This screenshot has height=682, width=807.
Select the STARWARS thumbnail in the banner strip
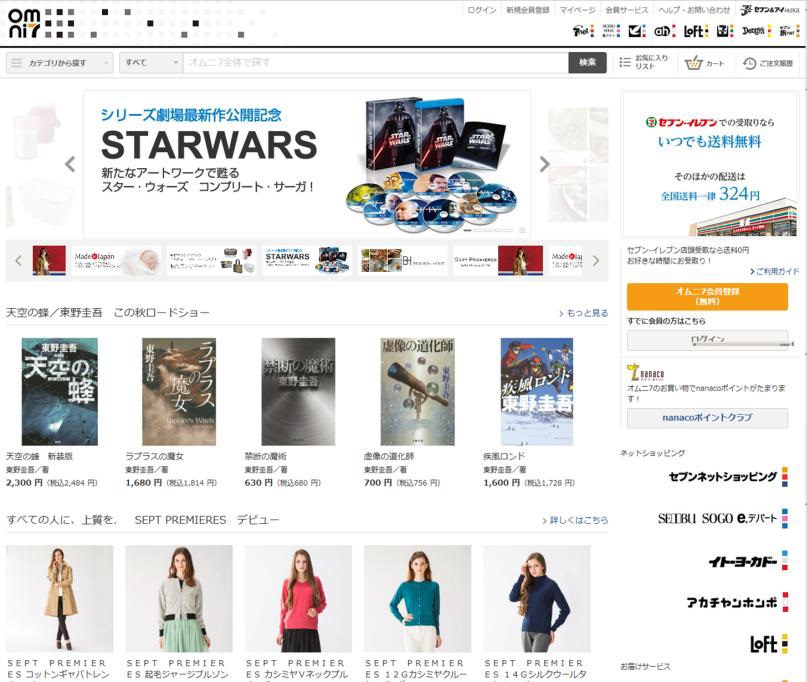pos(306,260)
